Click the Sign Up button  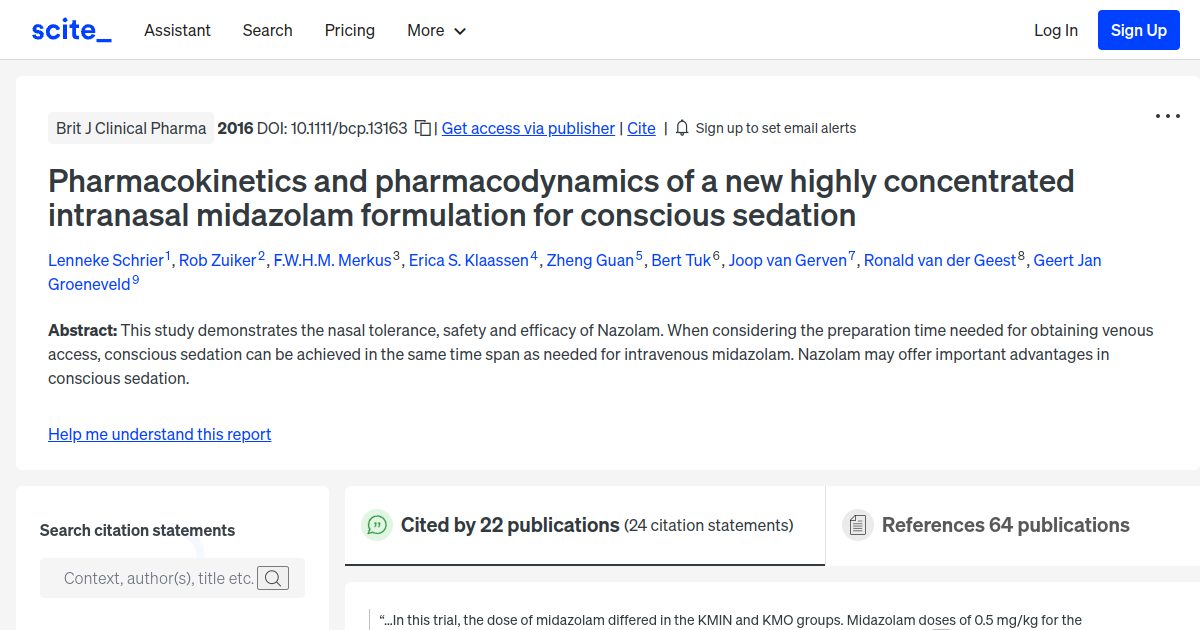(1138, 29)
